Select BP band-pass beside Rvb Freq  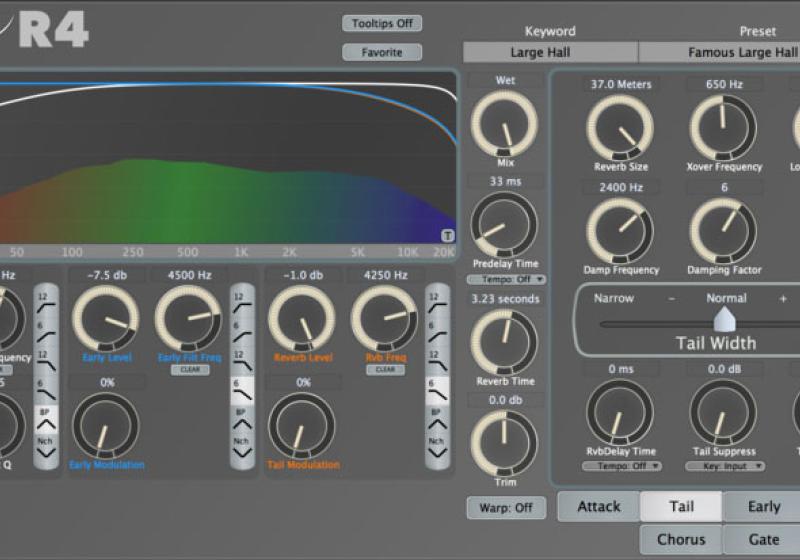437,420
